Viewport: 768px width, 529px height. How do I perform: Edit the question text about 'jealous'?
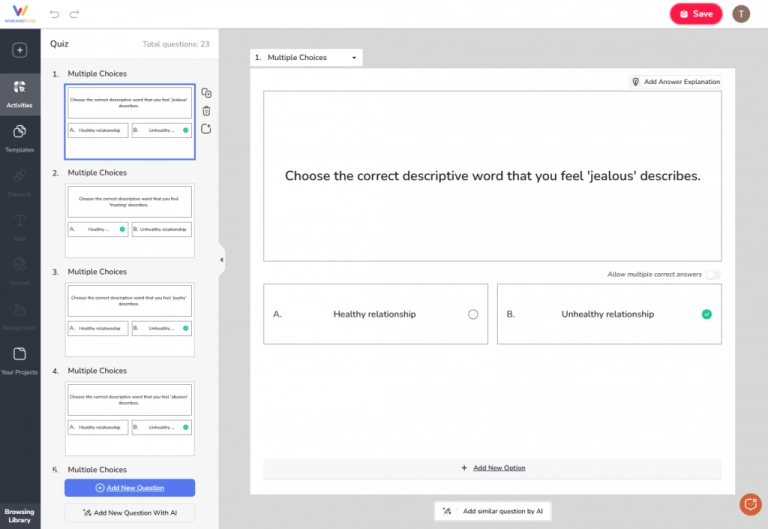click(492, 176)
